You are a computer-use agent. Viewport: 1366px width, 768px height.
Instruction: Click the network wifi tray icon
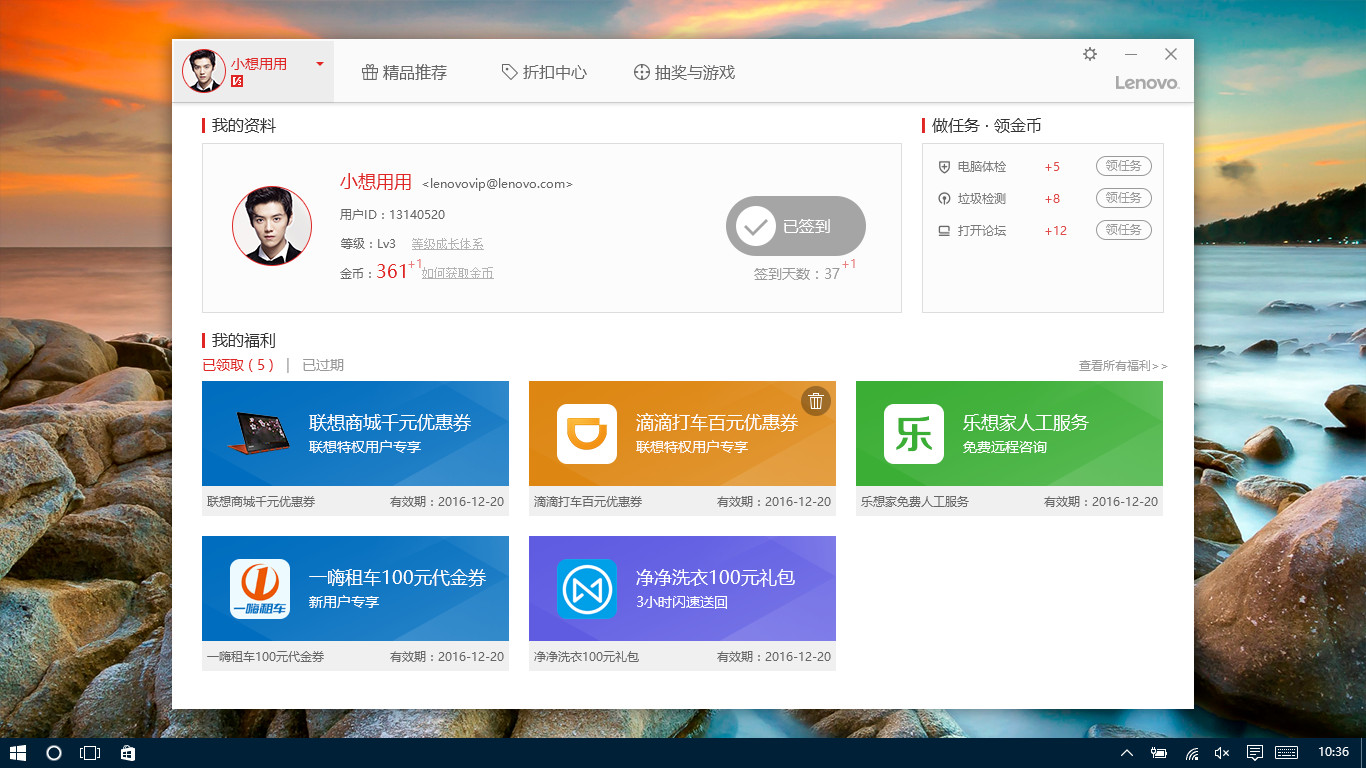1192,753
